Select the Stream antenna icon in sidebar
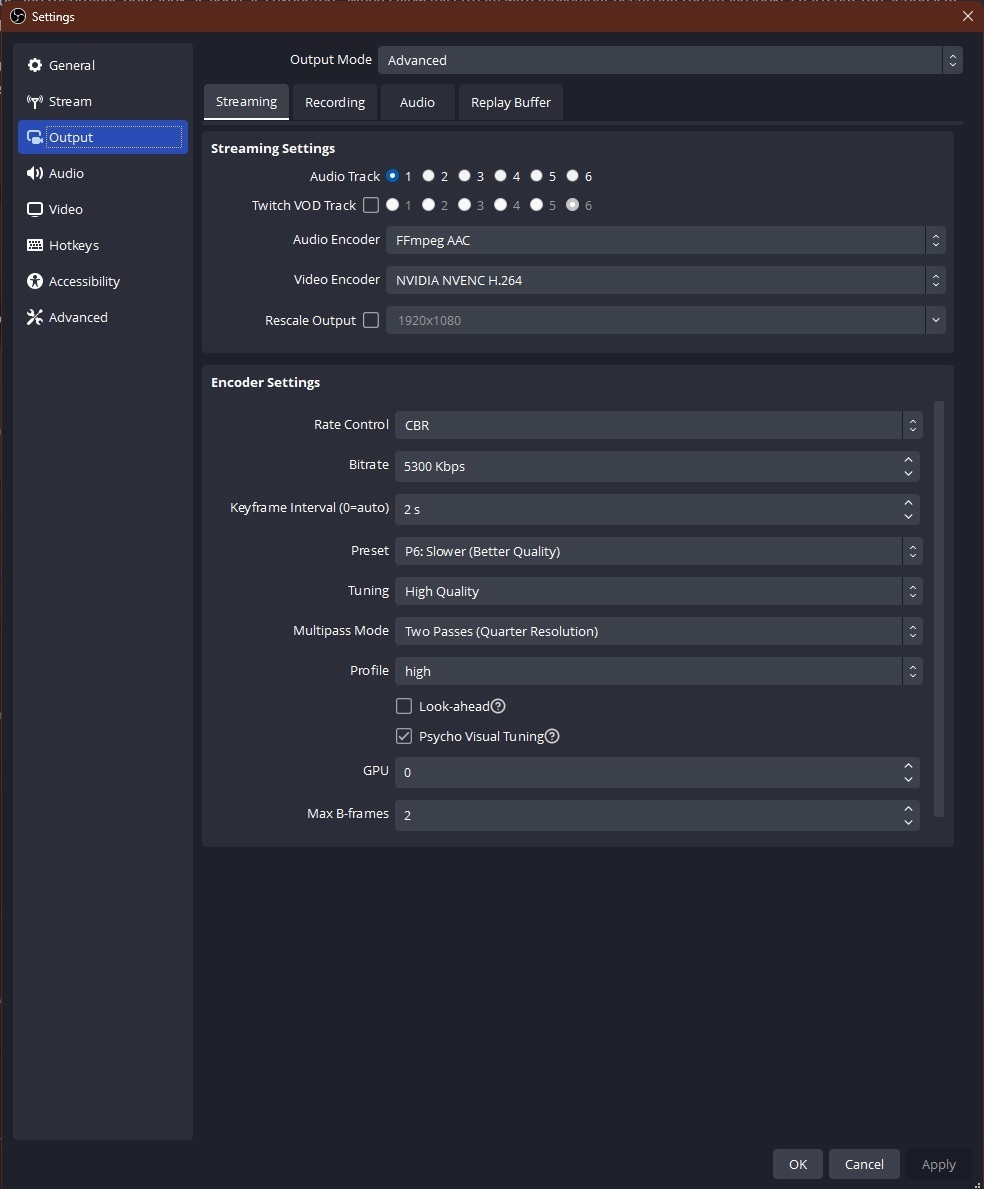Viewport: 984px width, 1189px height. (35, 101)
